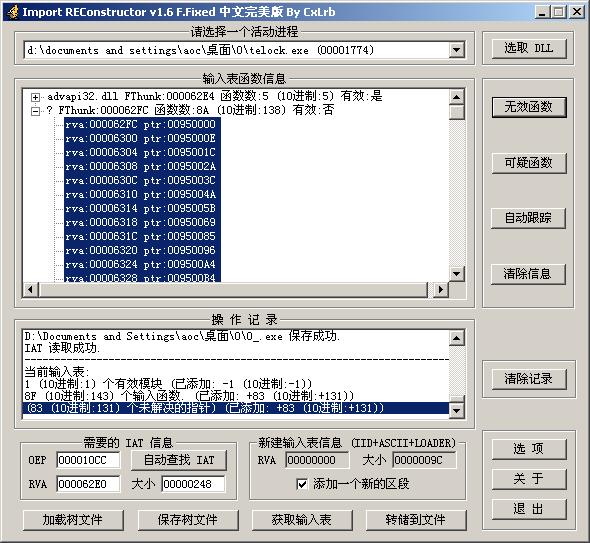Viewport: 590px width, 543px height.
Task: Click the OEP input field
Action: (88, 460)
